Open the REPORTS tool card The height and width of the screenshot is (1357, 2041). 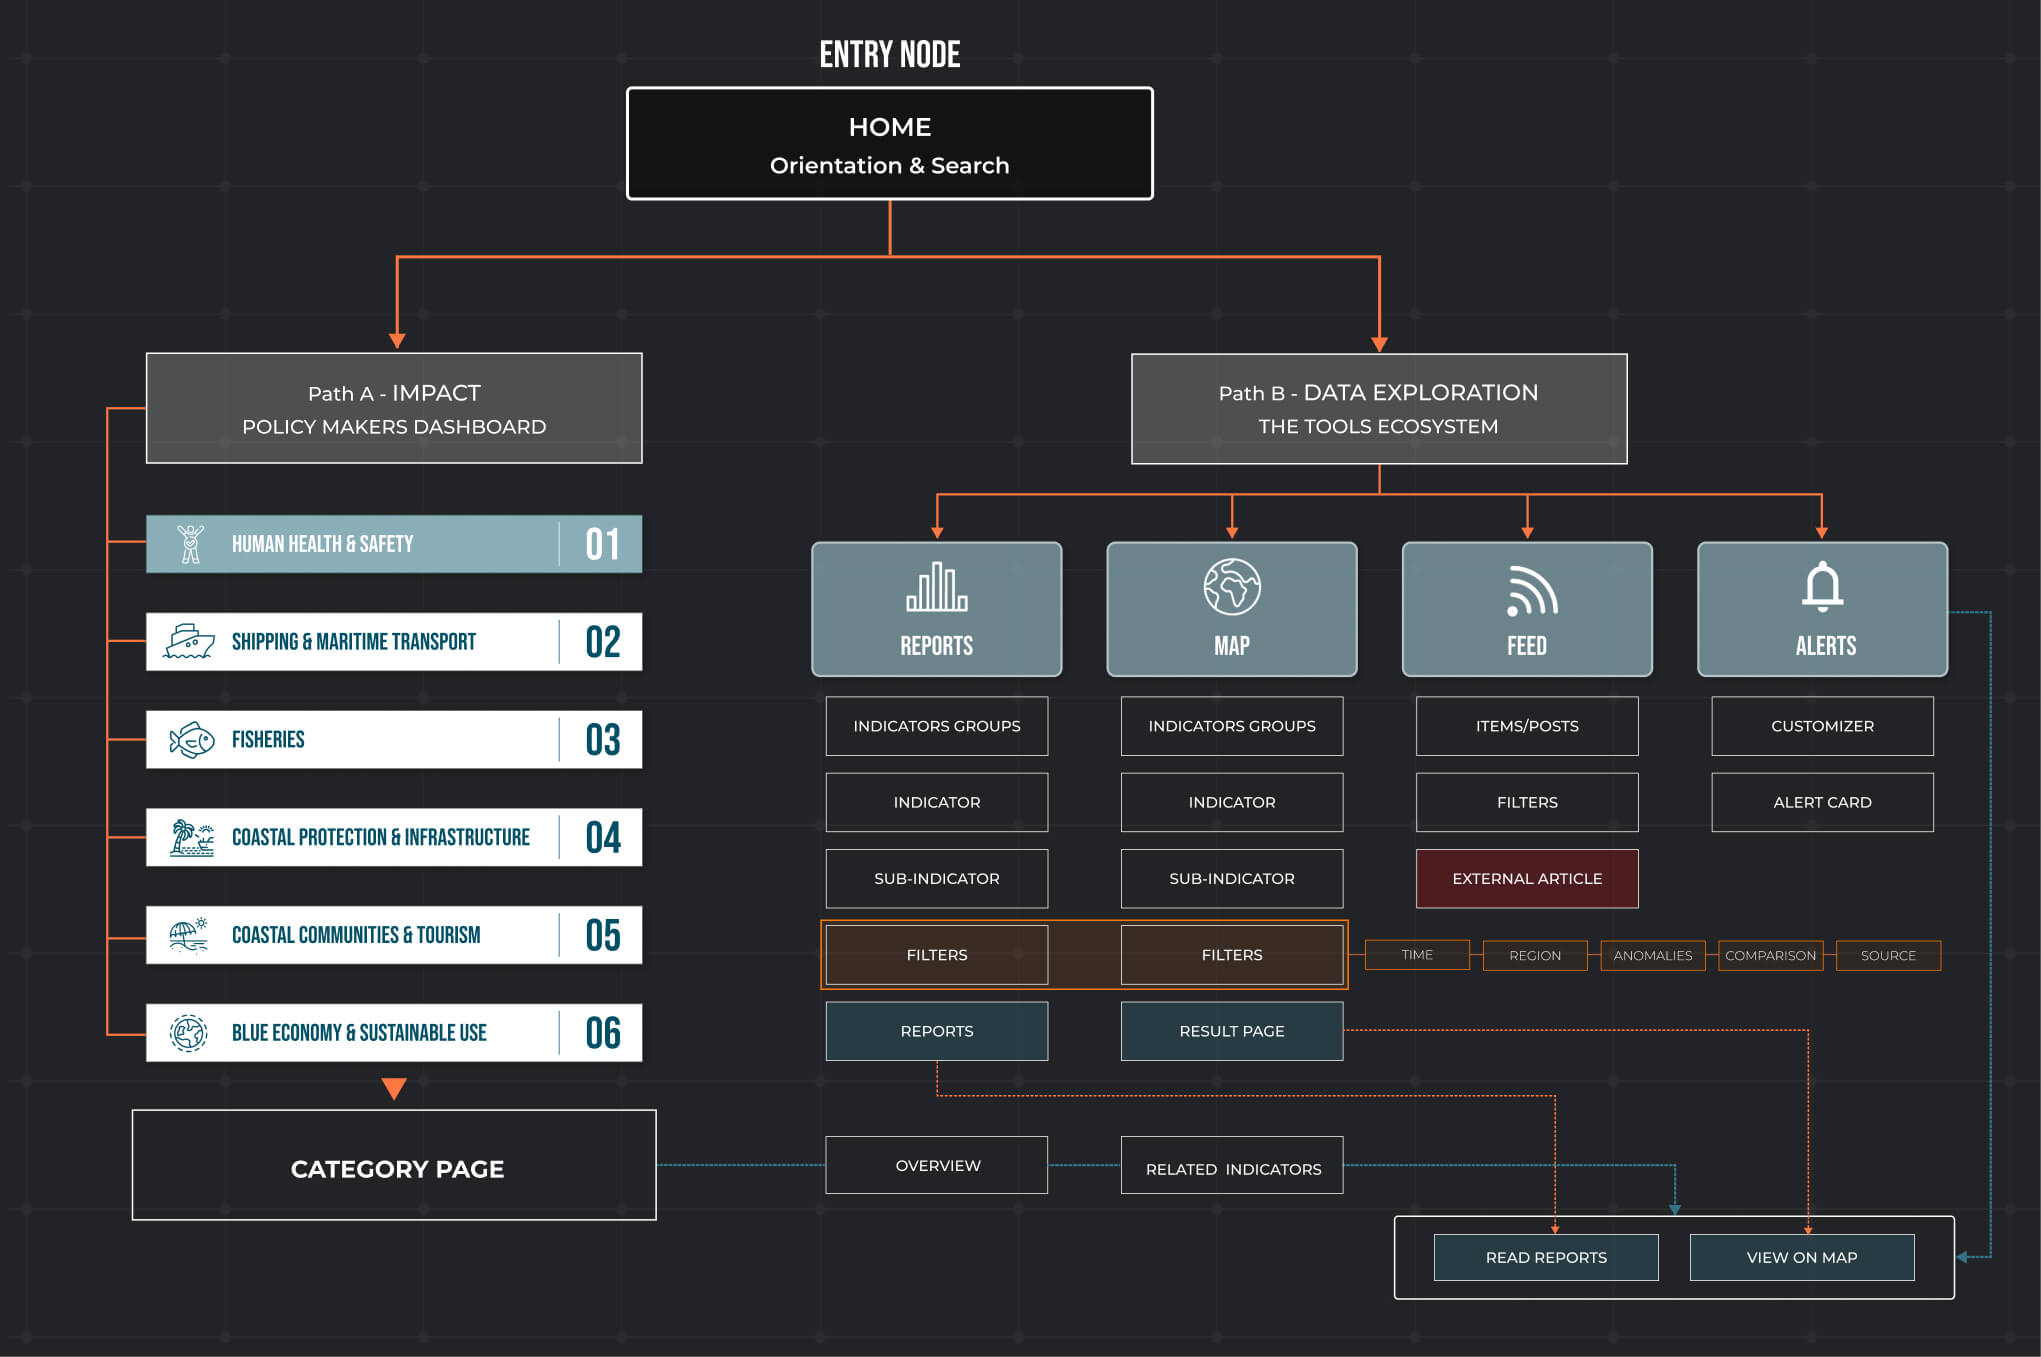tap(937, 609)
